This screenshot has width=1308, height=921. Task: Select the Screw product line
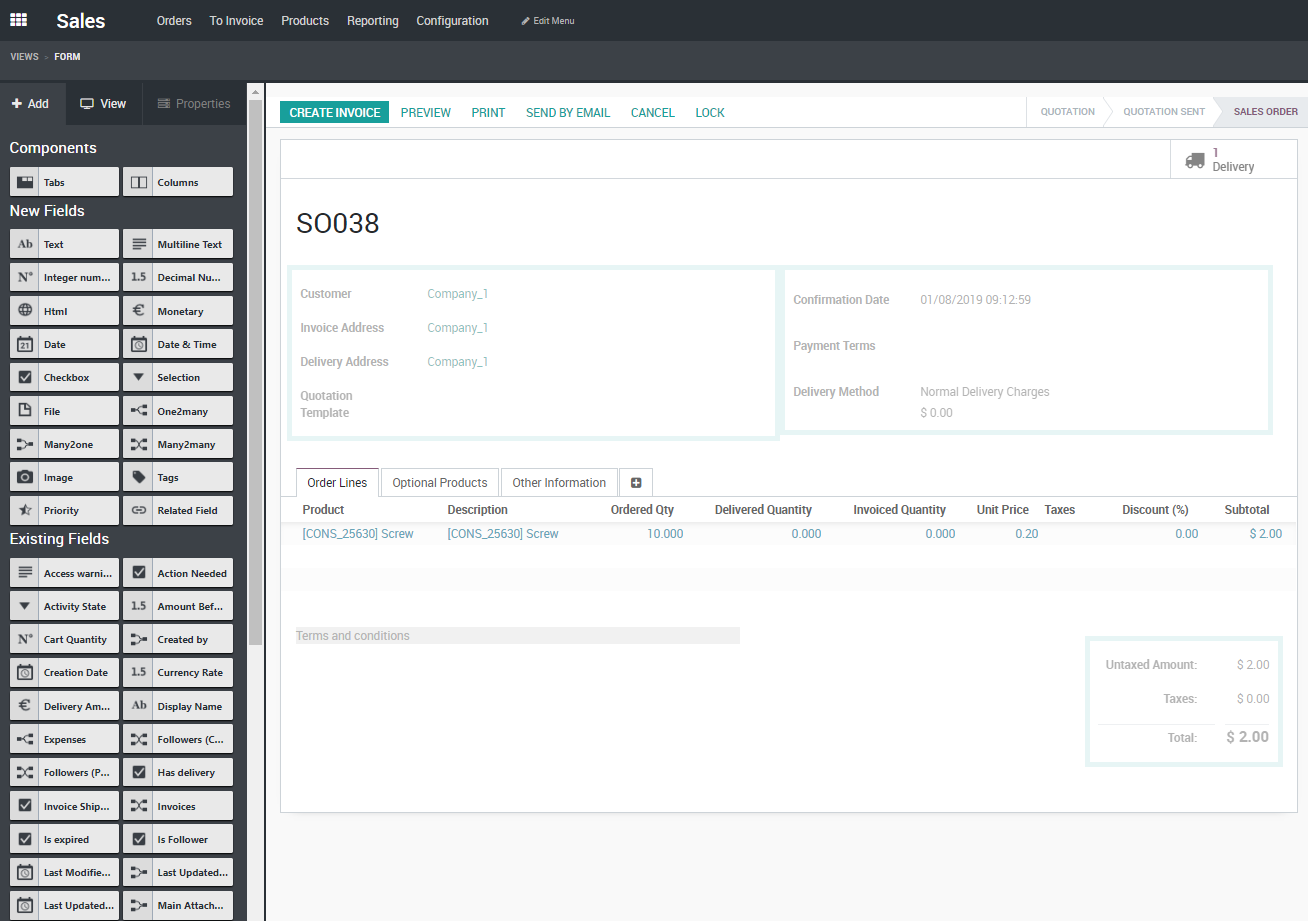click(x=791, y=534)
